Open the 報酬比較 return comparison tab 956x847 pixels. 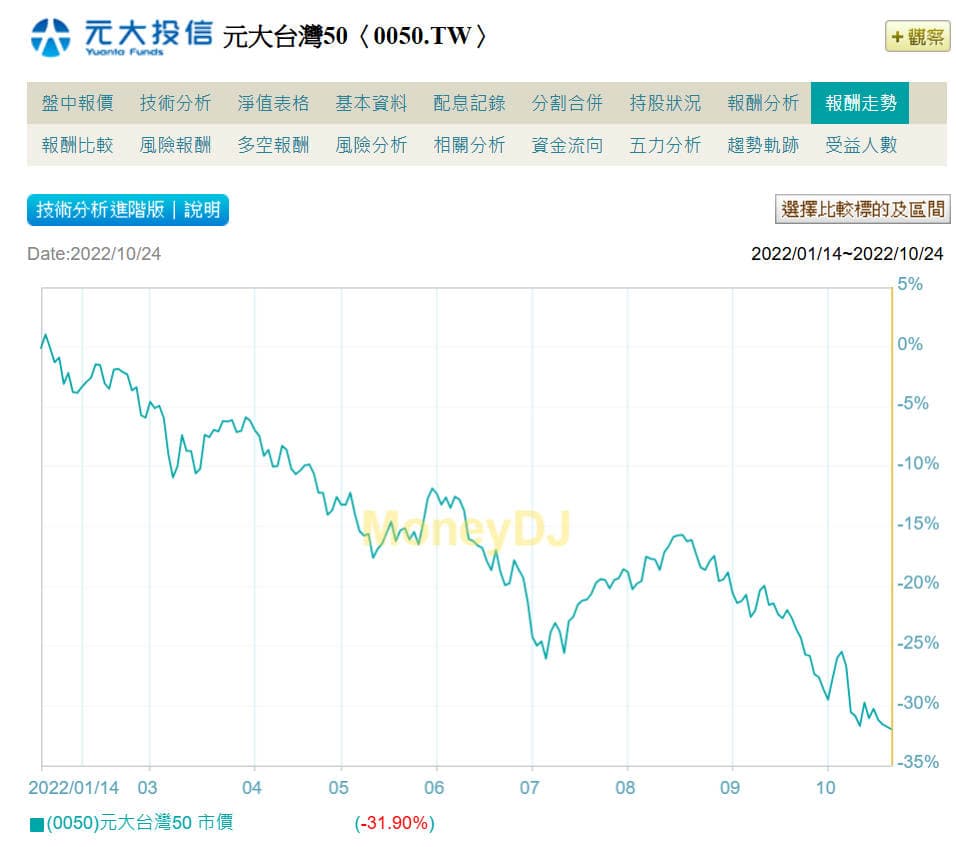[78, 144]
